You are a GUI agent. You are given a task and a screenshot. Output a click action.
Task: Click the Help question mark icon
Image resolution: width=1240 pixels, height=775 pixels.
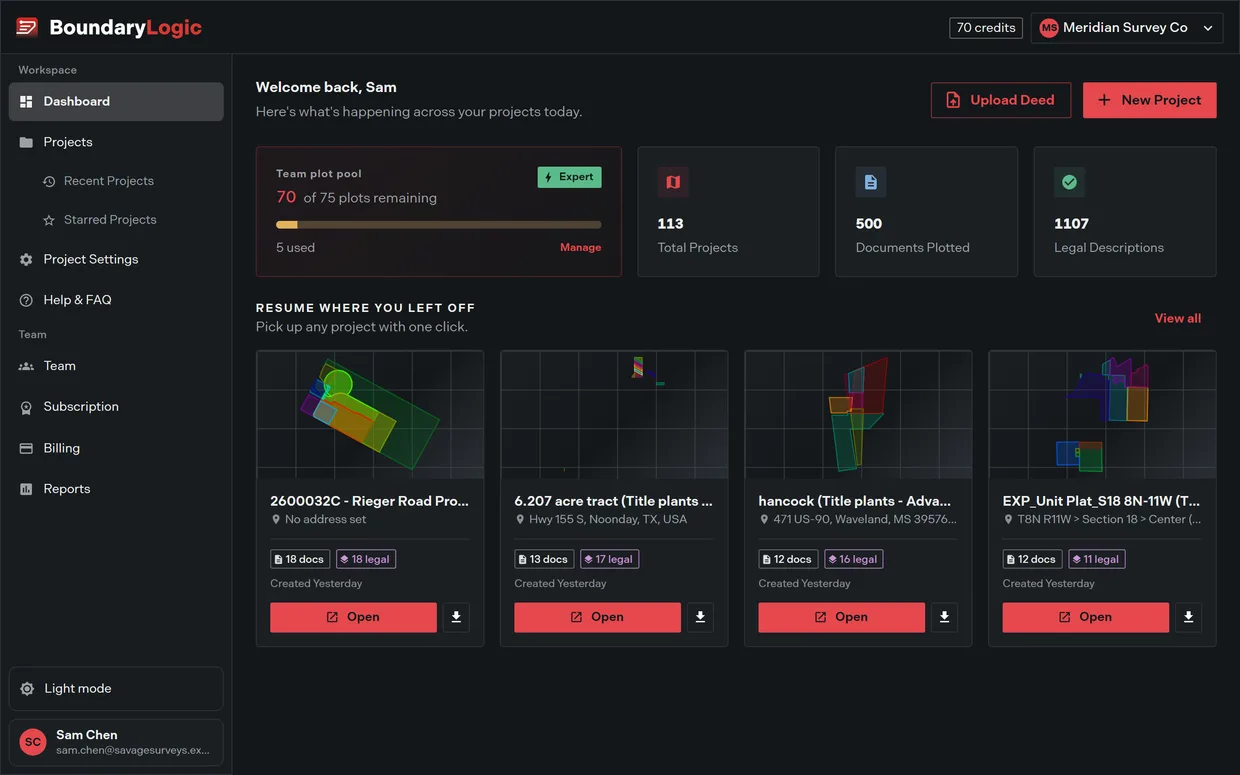click(26, 300)
